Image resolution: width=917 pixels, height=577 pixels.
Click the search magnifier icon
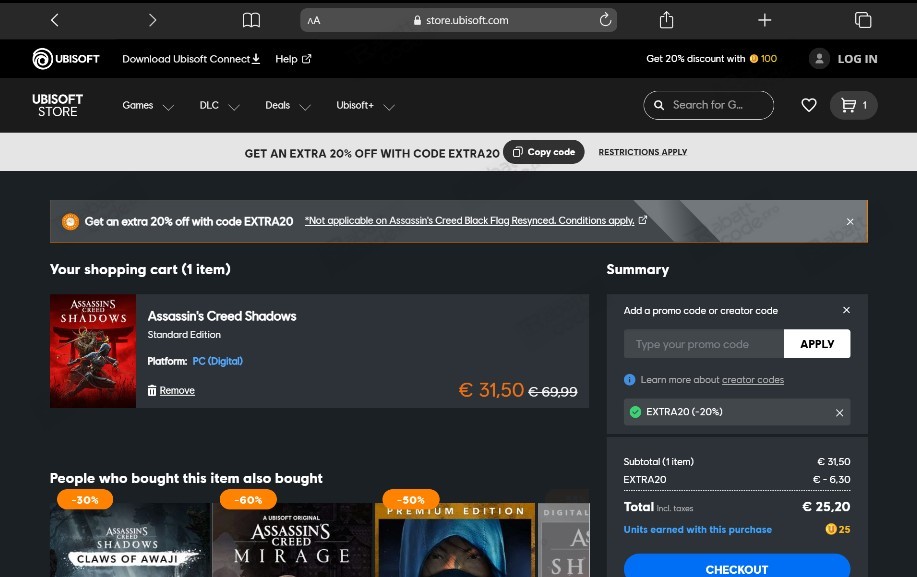point(659,105)
